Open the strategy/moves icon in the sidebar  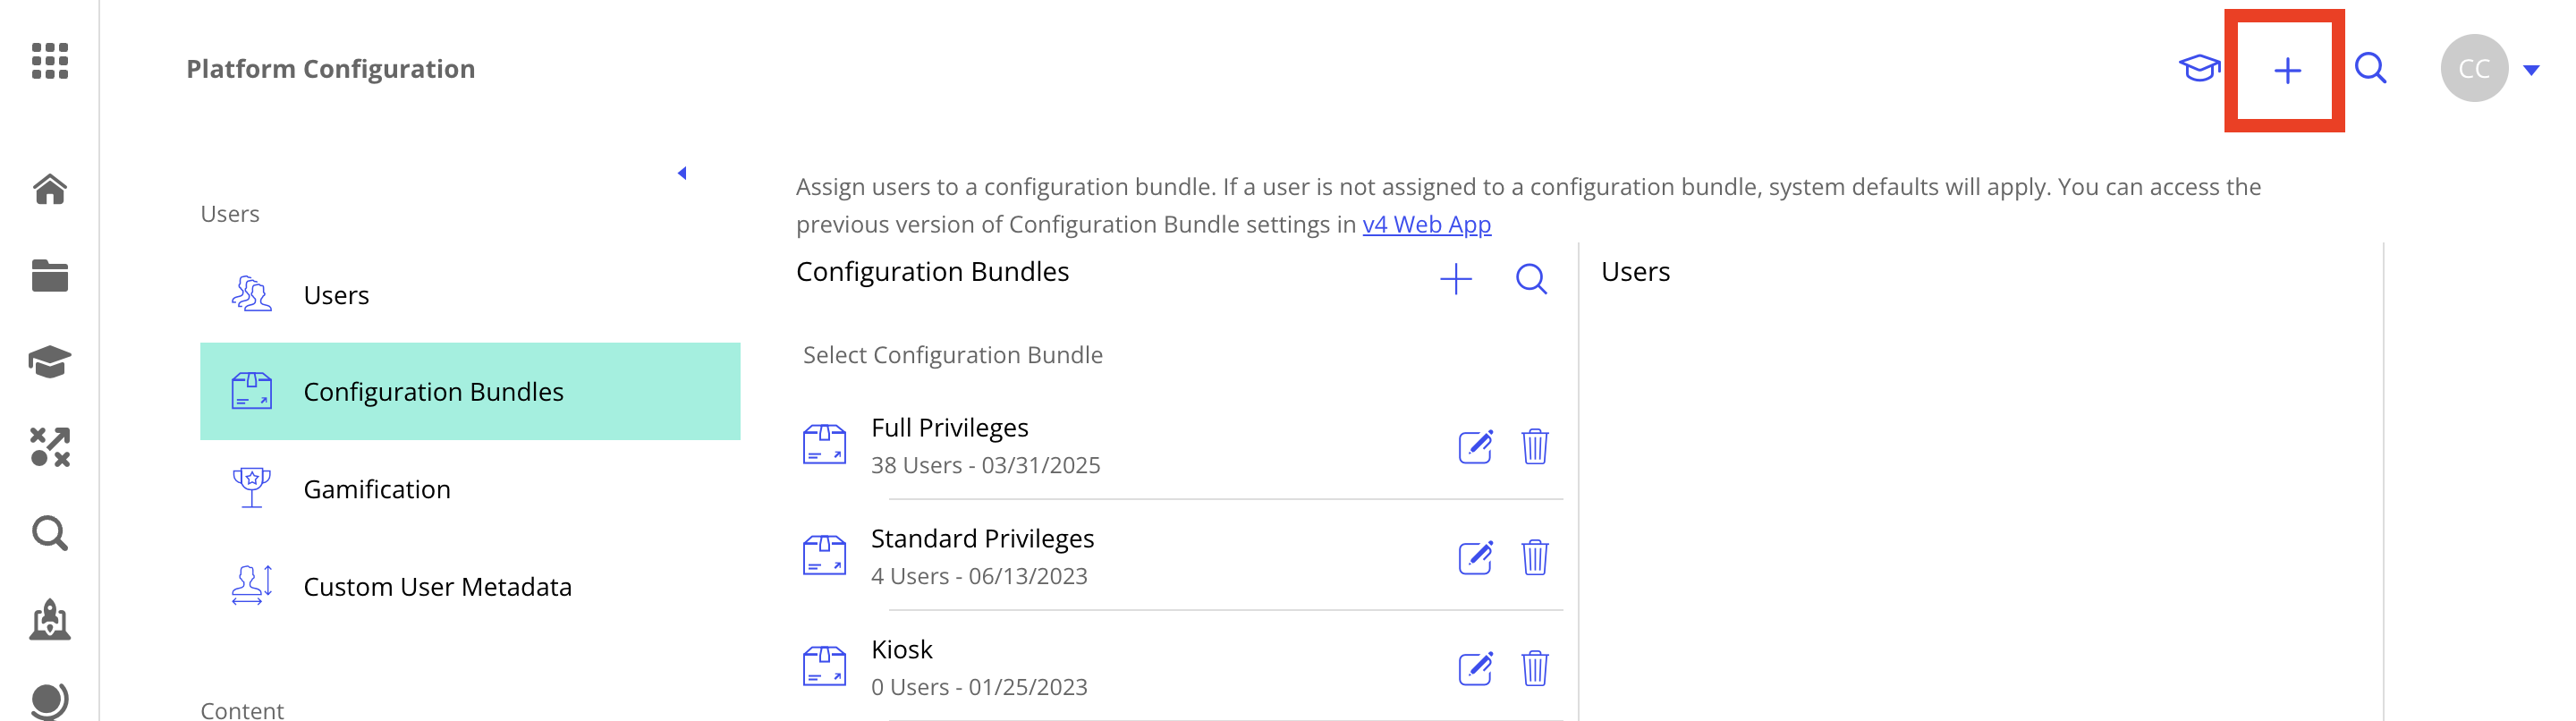51,448
